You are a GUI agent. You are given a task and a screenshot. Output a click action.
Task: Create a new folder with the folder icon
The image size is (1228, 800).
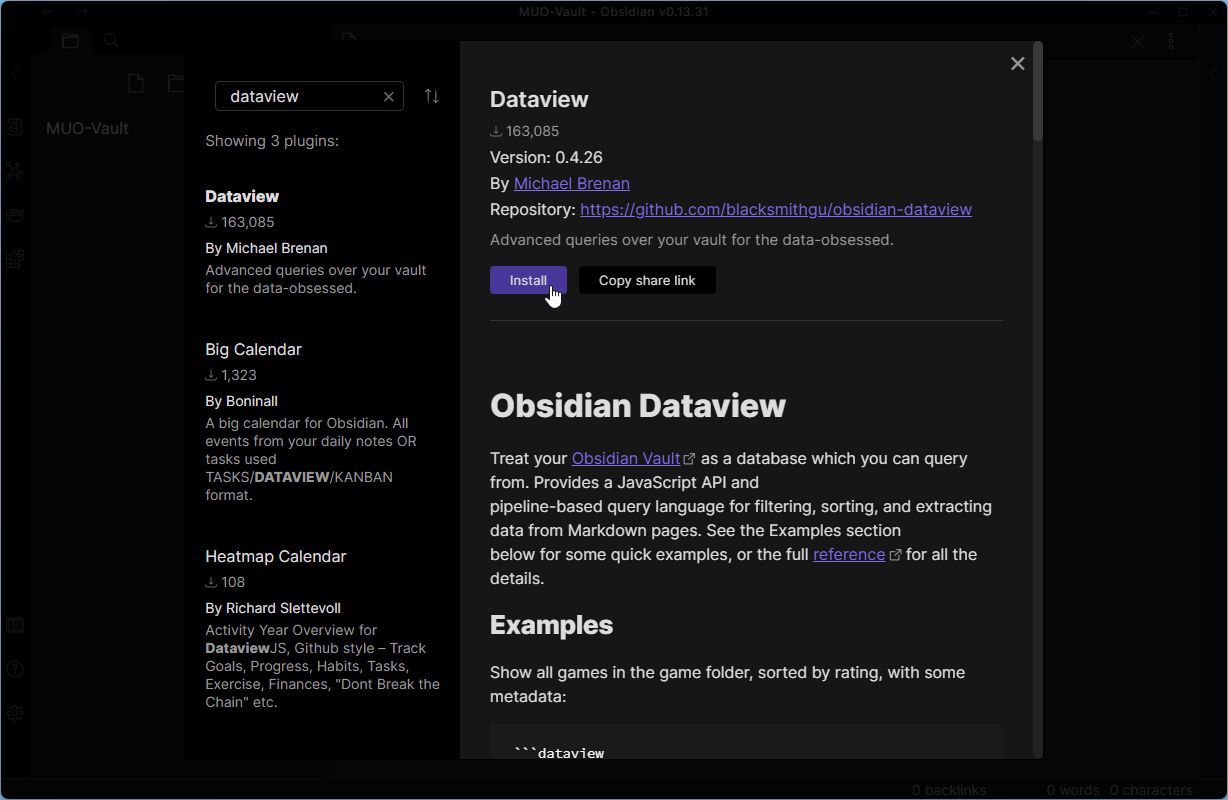(176, 83)
